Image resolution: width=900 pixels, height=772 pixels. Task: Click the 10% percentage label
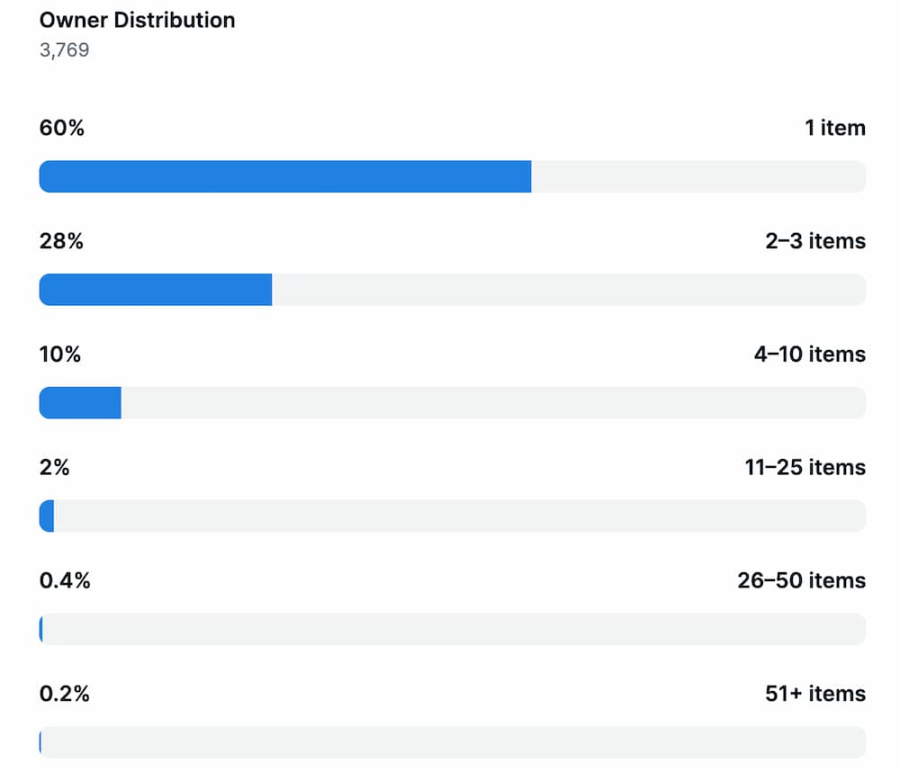point(60,354)
